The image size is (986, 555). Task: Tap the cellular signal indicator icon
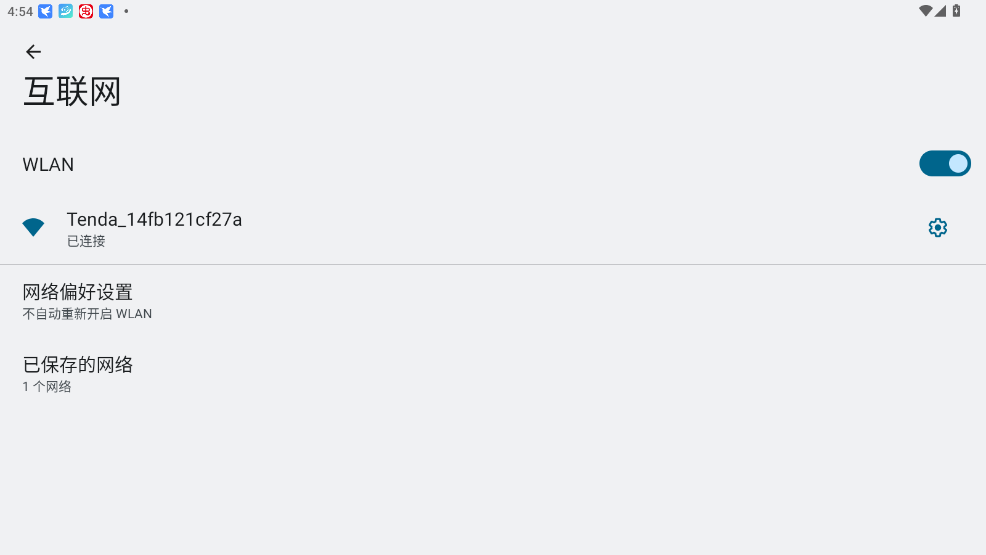[940, 11]
